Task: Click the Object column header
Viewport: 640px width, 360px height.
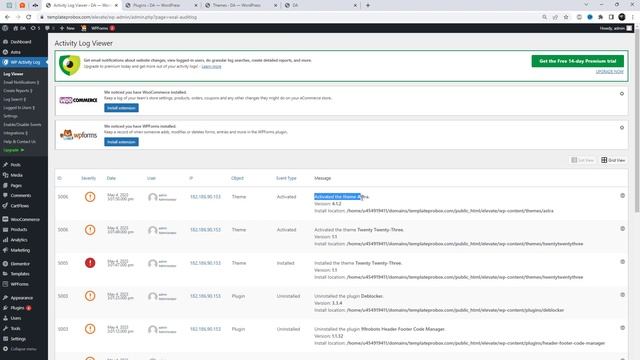Action: [237, 178]
